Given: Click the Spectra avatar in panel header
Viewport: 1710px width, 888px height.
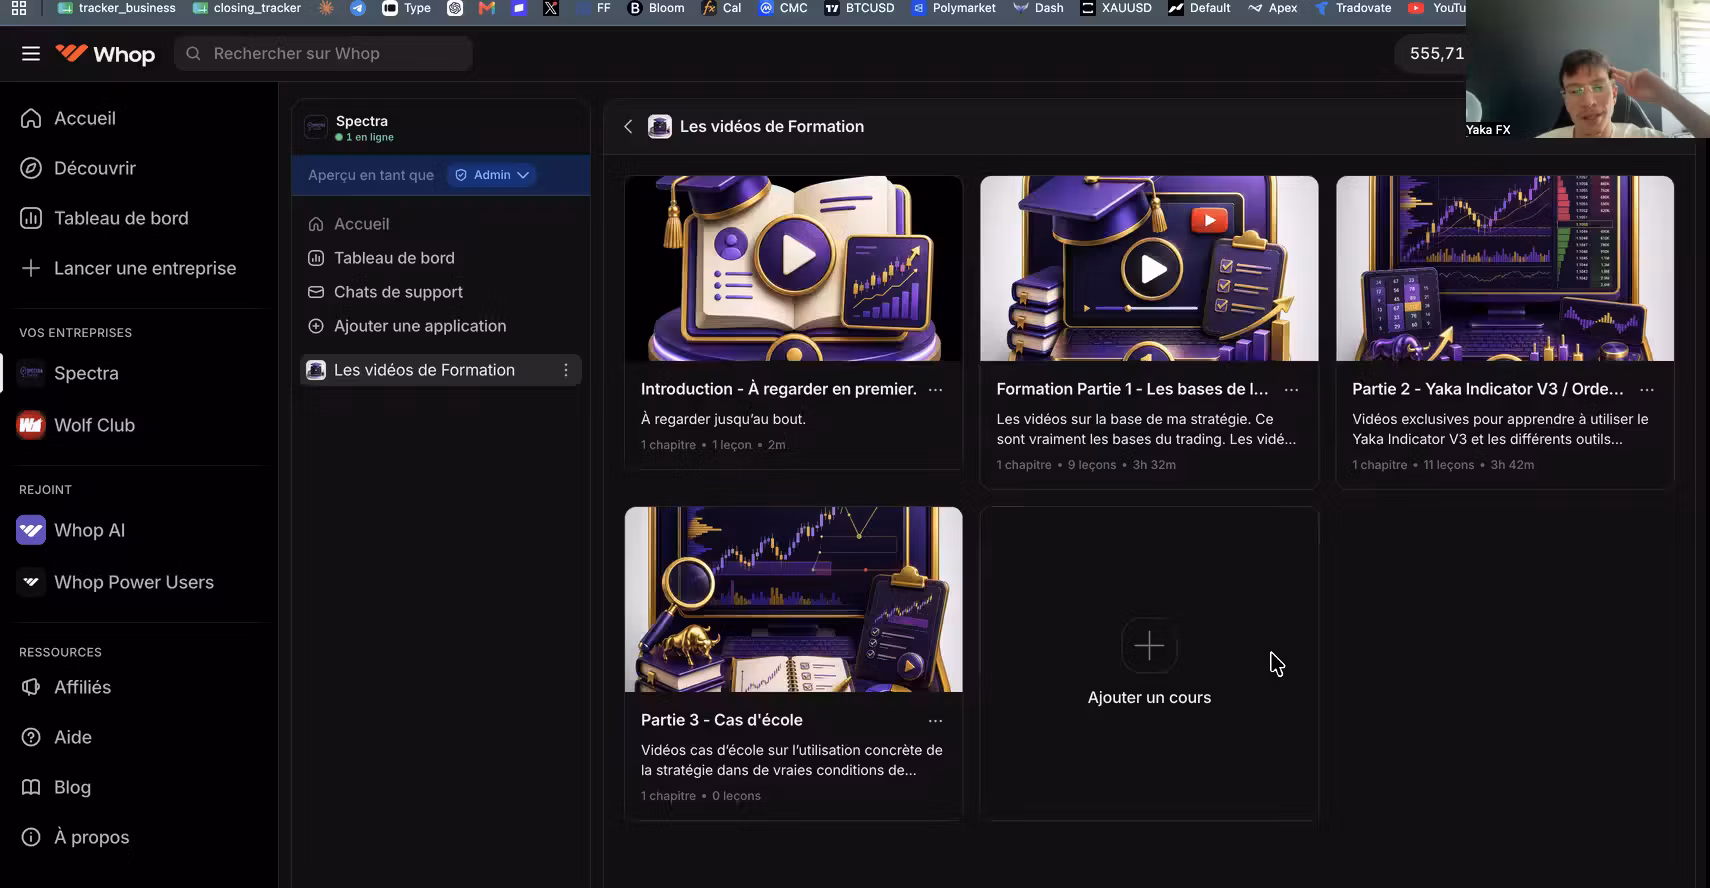Looking at the screenshot, I should [316, 127].
